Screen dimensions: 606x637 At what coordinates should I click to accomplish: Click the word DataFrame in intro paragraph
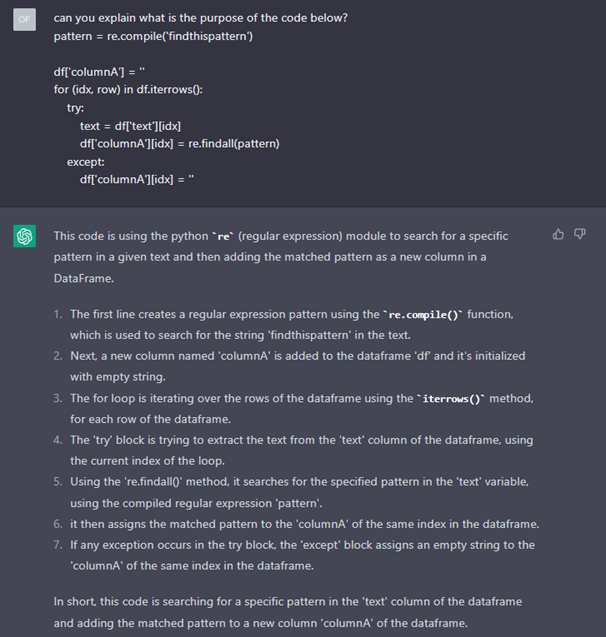[x=84, y=279]
